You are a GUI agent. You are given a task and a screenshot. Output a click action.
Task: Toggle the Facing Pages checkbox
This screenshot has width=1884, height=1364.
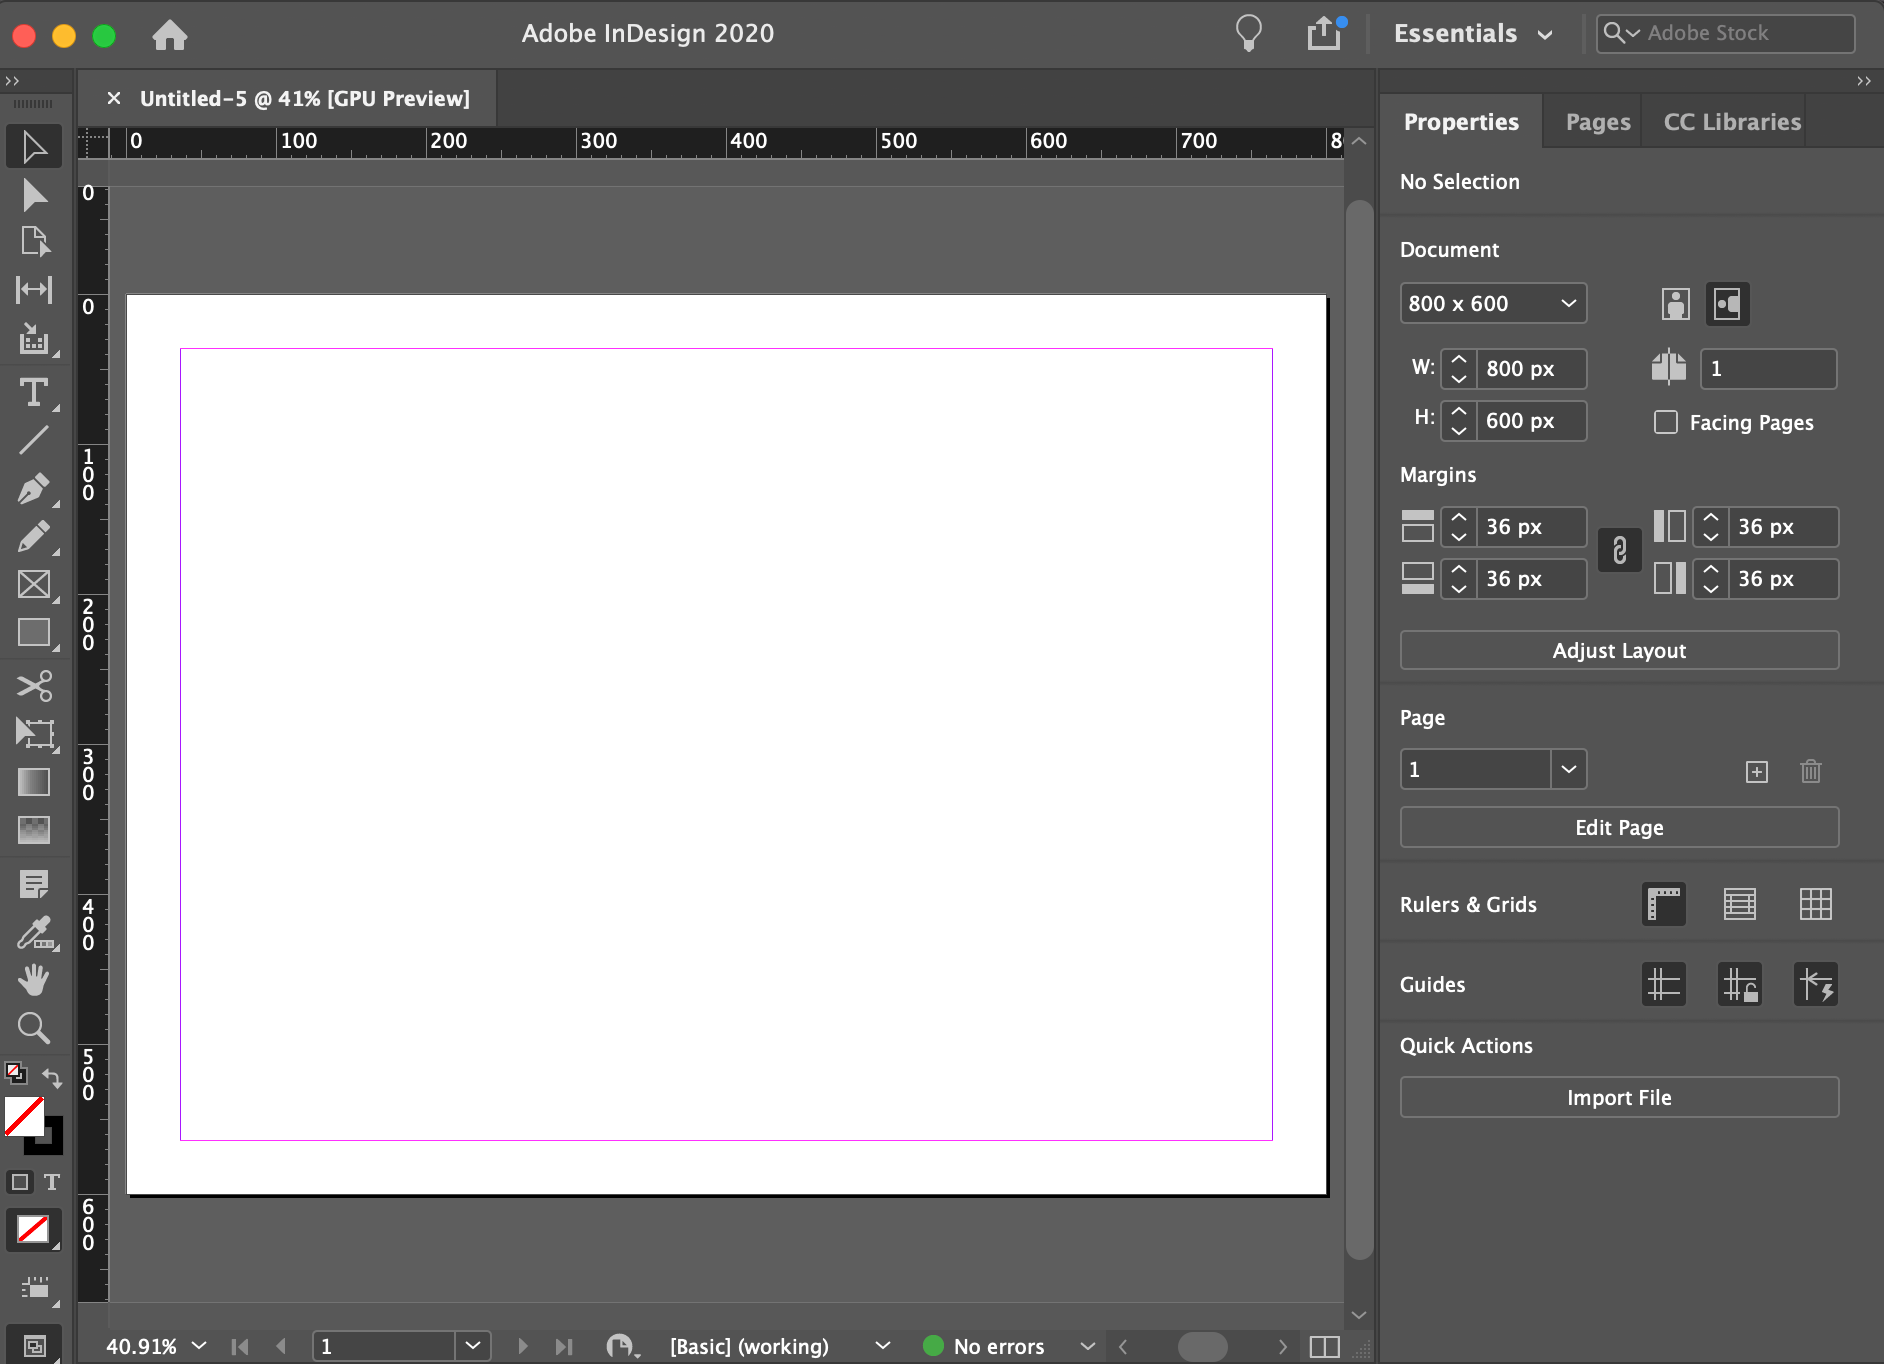pyautogui.click(x=1666, y=422)
